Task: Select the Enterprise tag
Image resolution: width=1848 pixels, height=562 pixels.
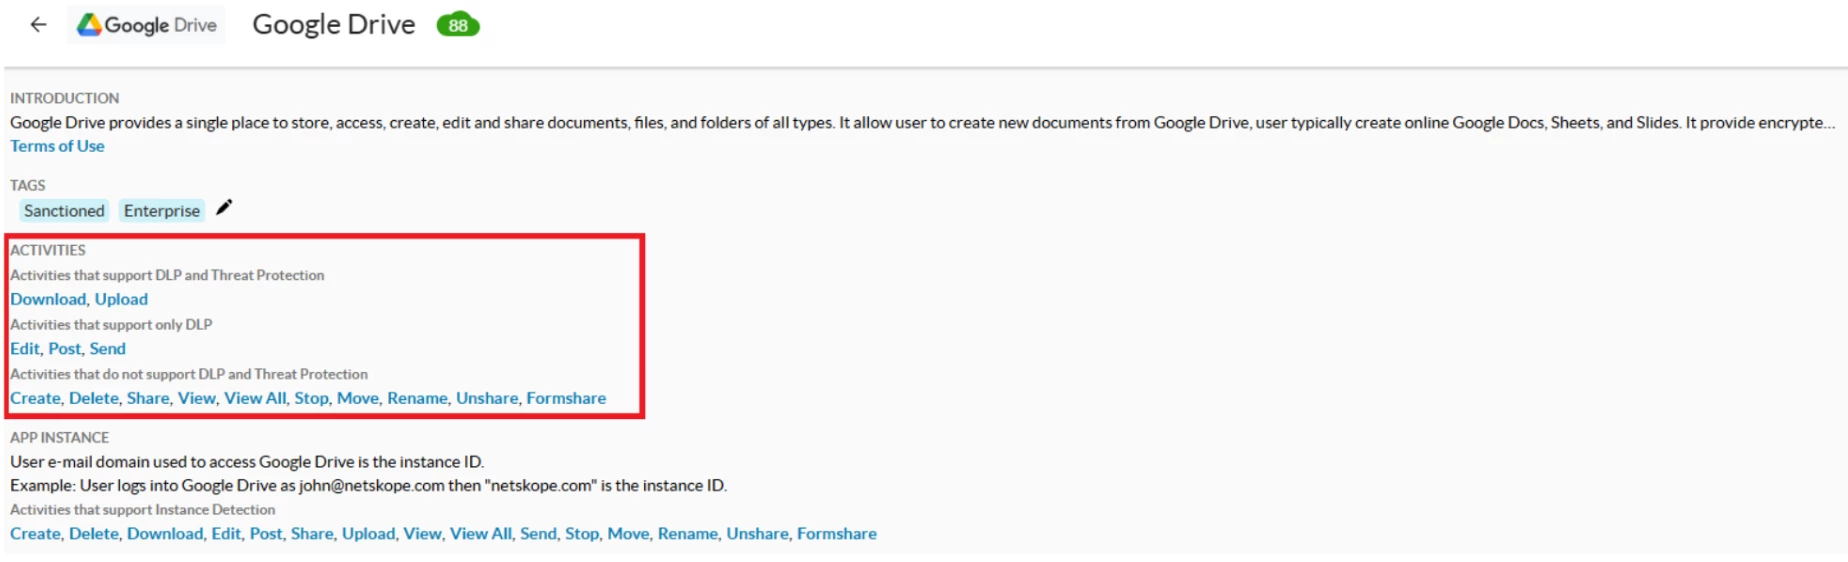Action: pos(162,211)
